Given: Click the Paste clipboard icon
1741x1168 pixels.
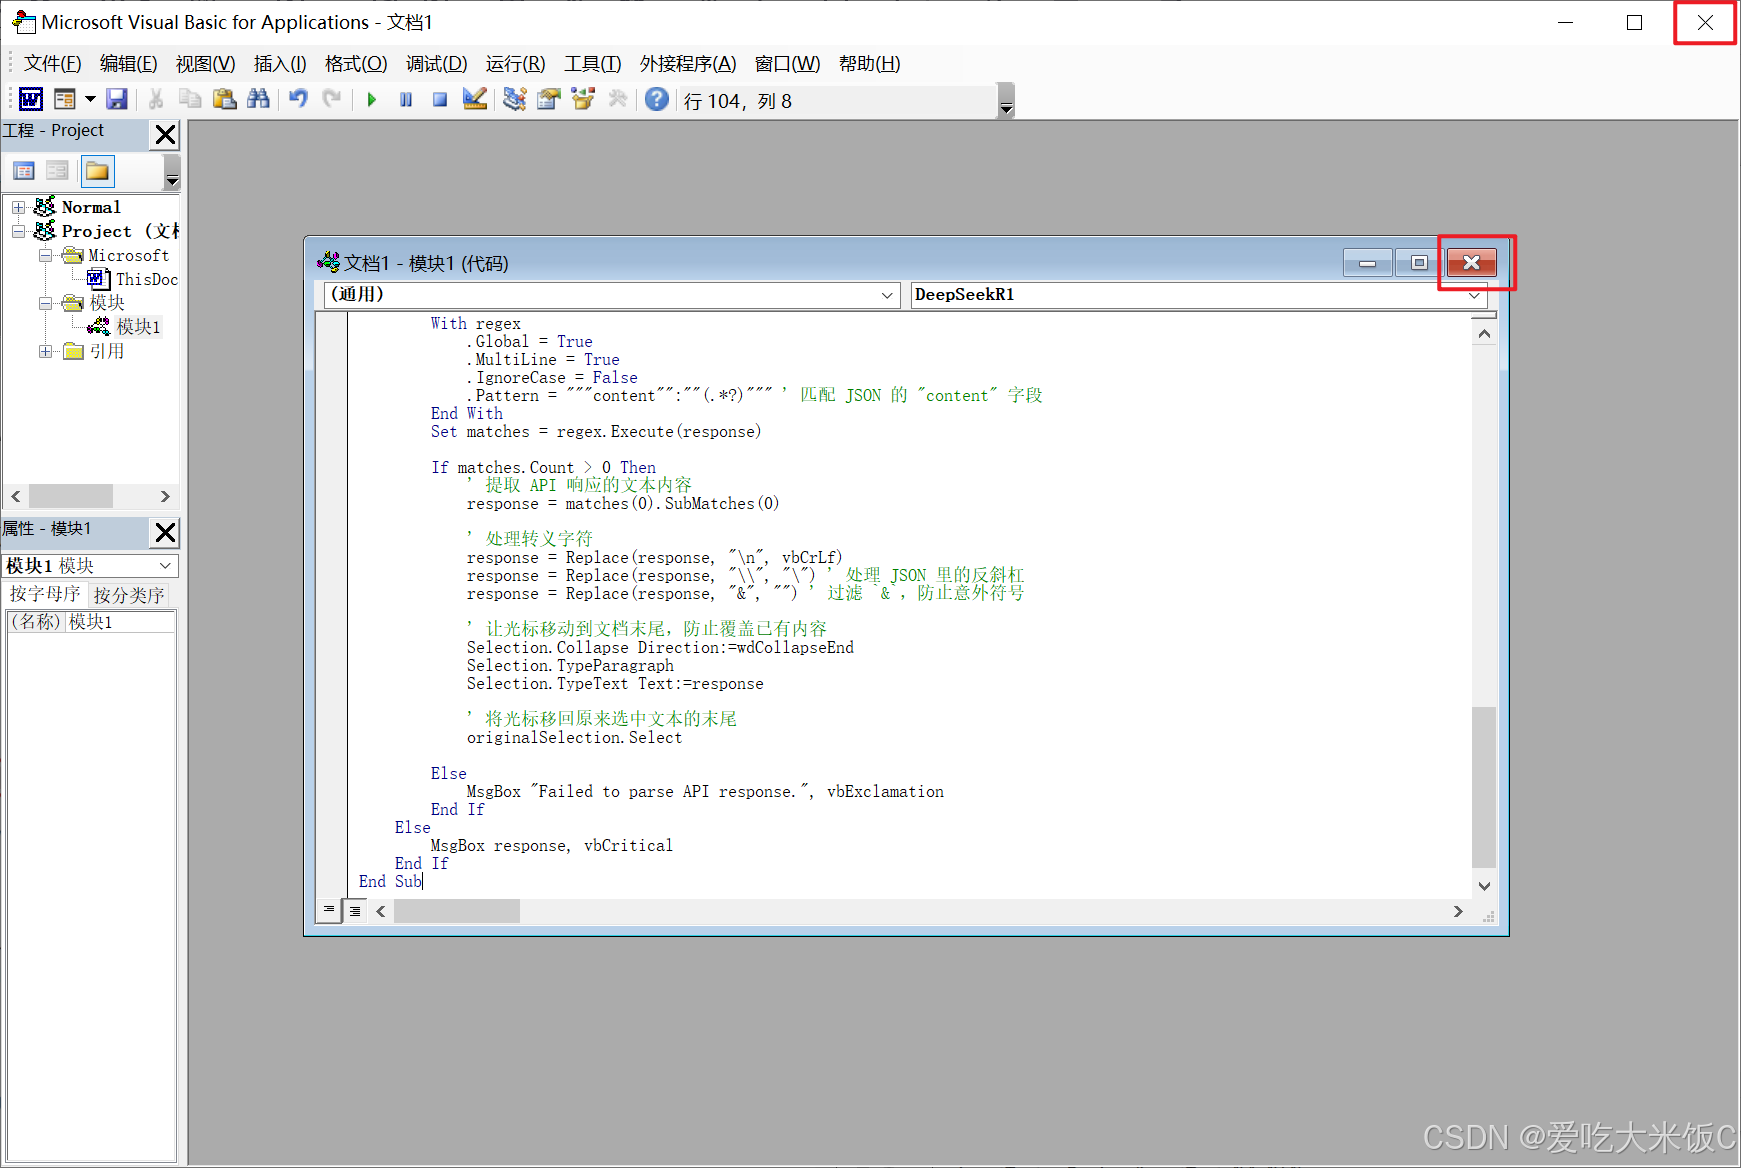Looking at the screenshot, I should 225,99.
